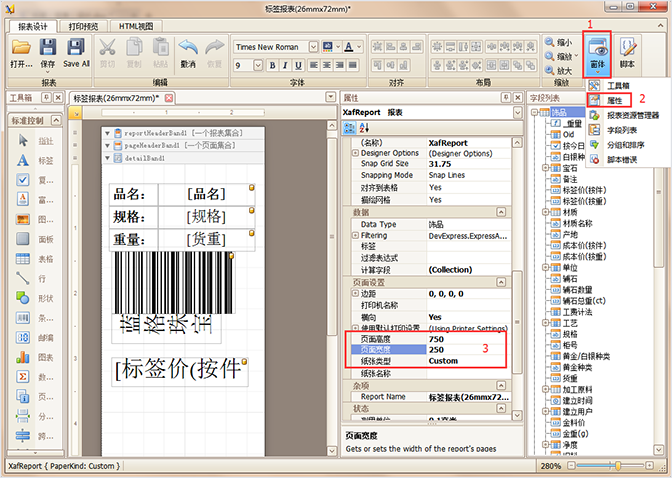Click the Save report icon

click(x=48, y=46)
